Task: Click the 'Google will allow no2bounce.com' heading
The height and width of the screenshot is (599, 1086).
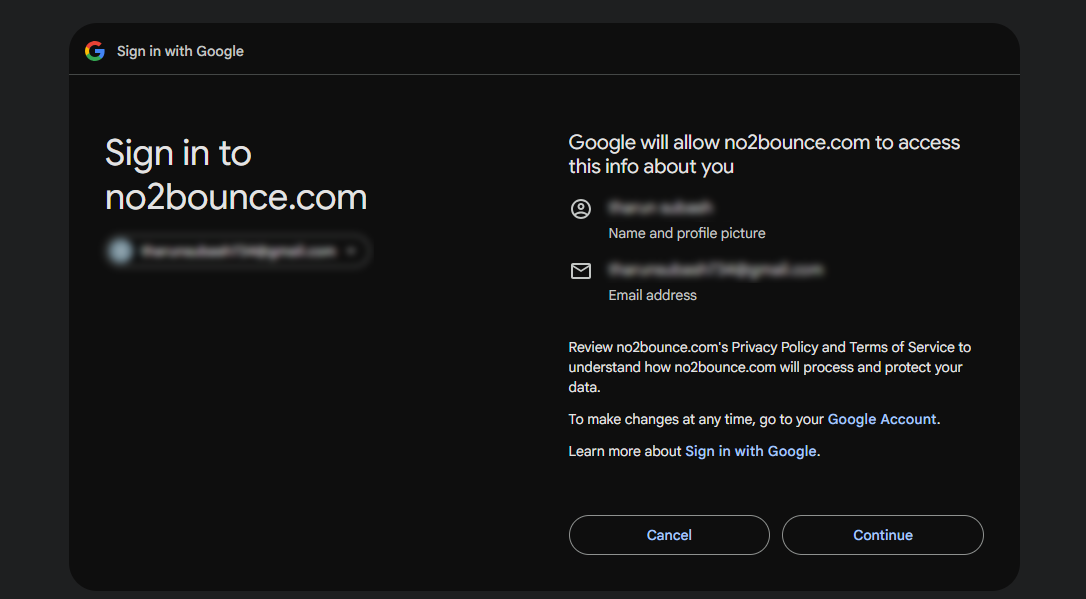Action: (x=764, y=154)
